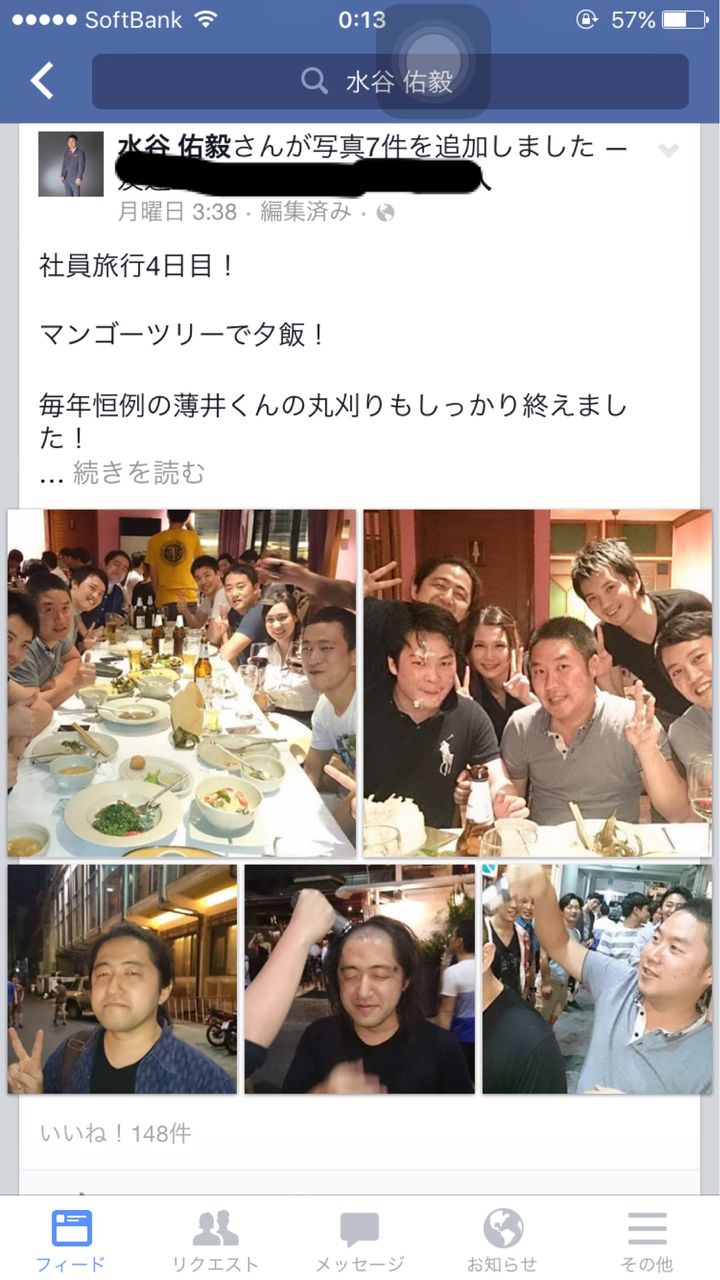720x1280 pixels.
Task: Tap the public globe privacy icon
Action: 386,213
